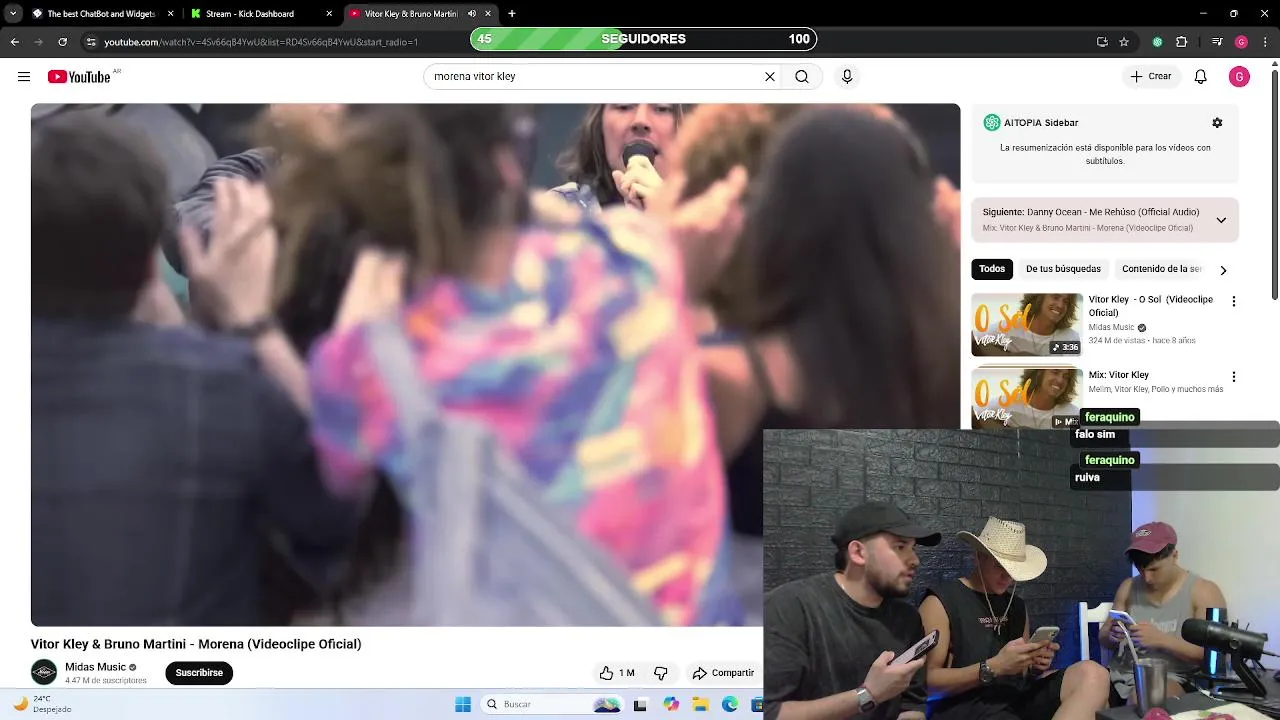The width and height of the screenshot is (1280, 720).
Task: Show more filter chips with arrow
Action: pos(1223,270)
